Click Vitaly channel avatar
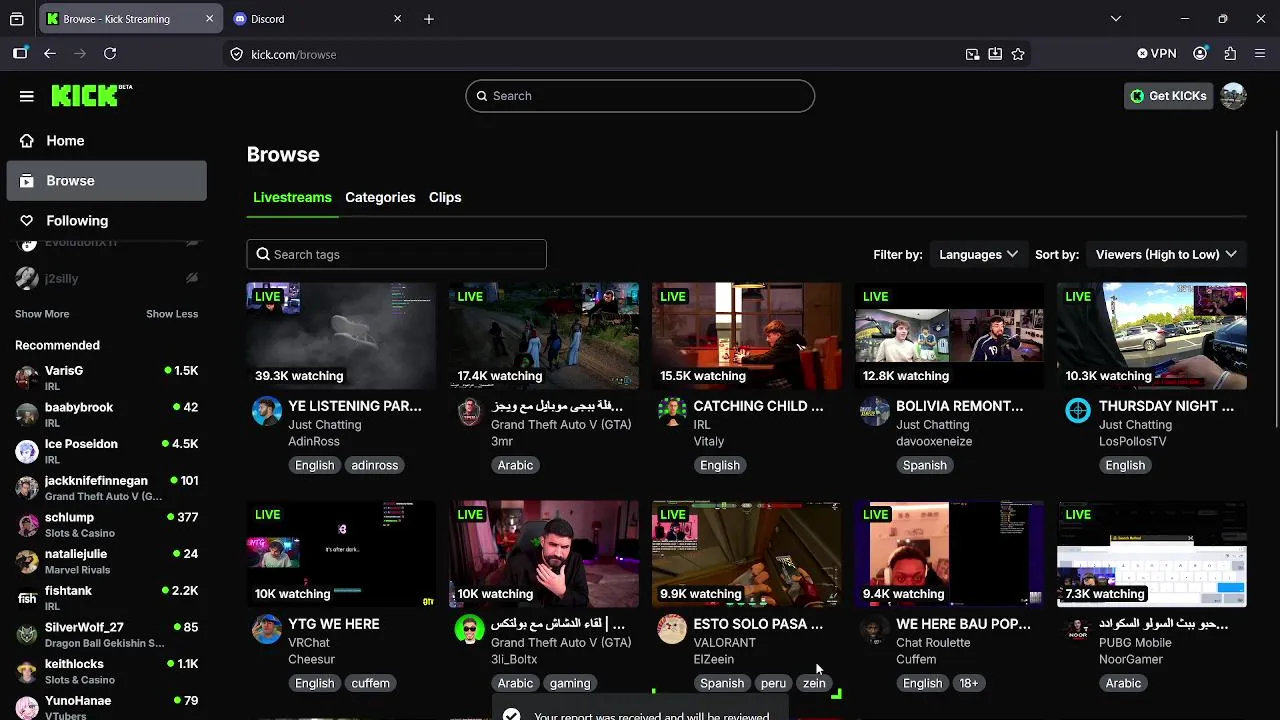 pyautogui.click(x=672, y=411)
